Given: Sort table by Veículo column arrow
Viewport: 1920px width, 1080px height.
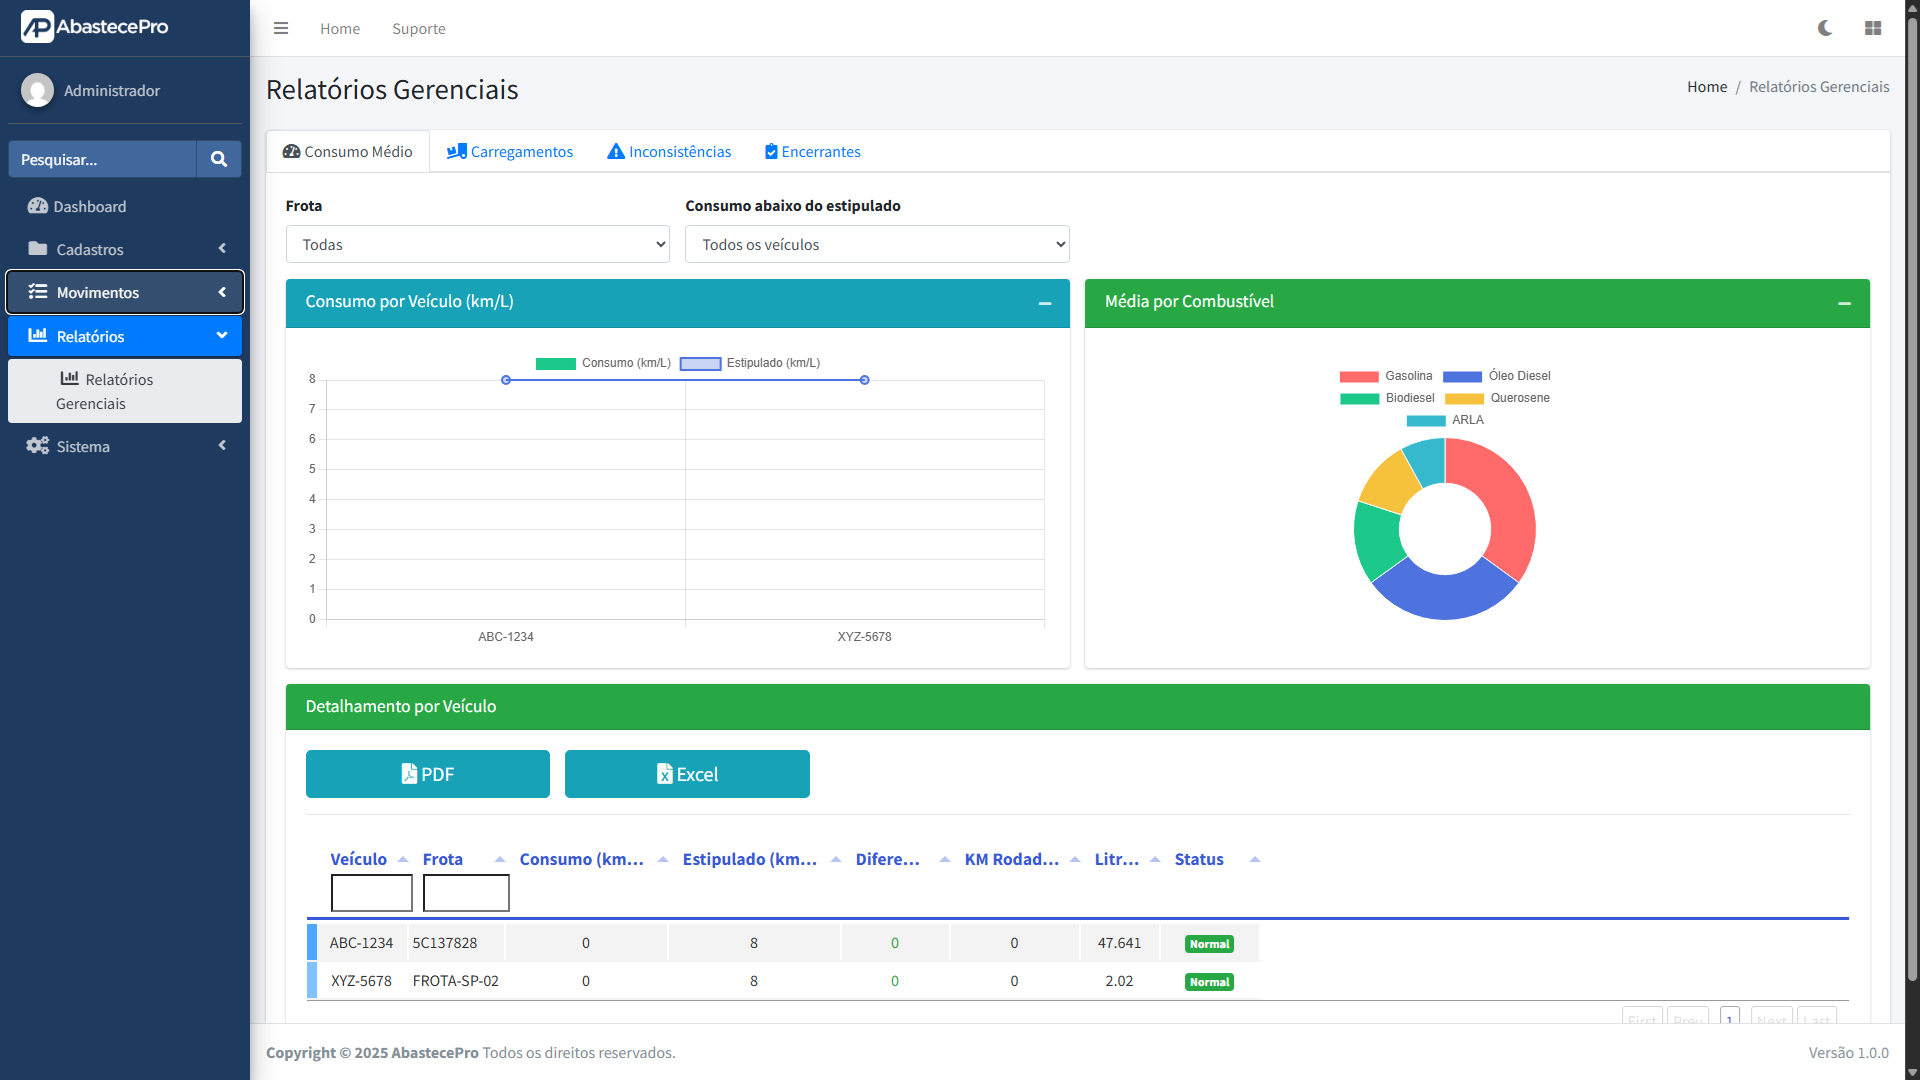Looking at the screenshot, I should click(x=403, y=860).
